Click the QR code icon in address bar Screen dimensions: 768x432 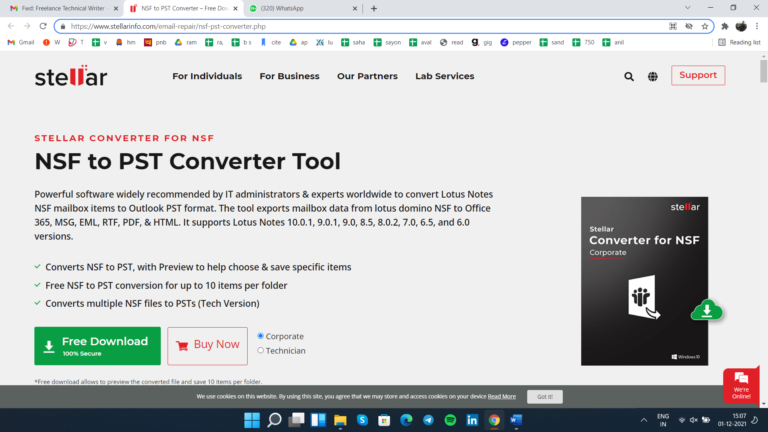pyautogui.click(x=673, y=26)
